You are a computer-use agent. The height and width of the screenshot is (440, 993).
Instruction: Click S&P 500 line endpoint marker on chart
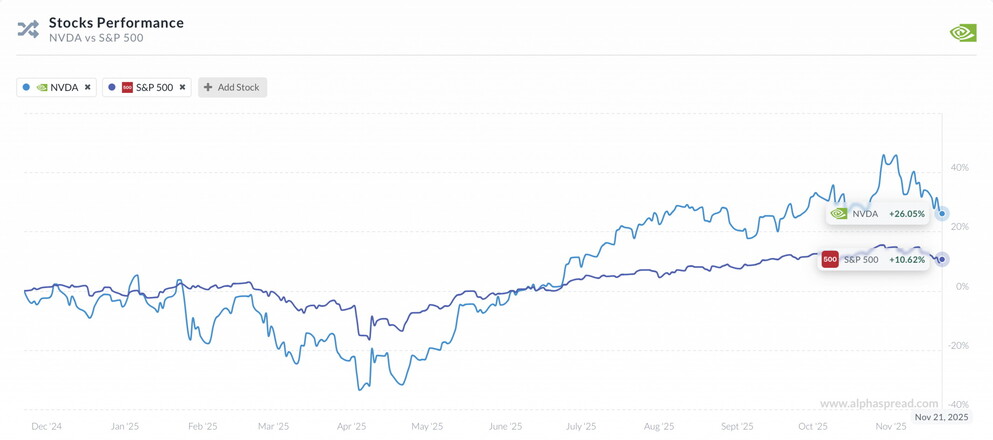[942, 260]
